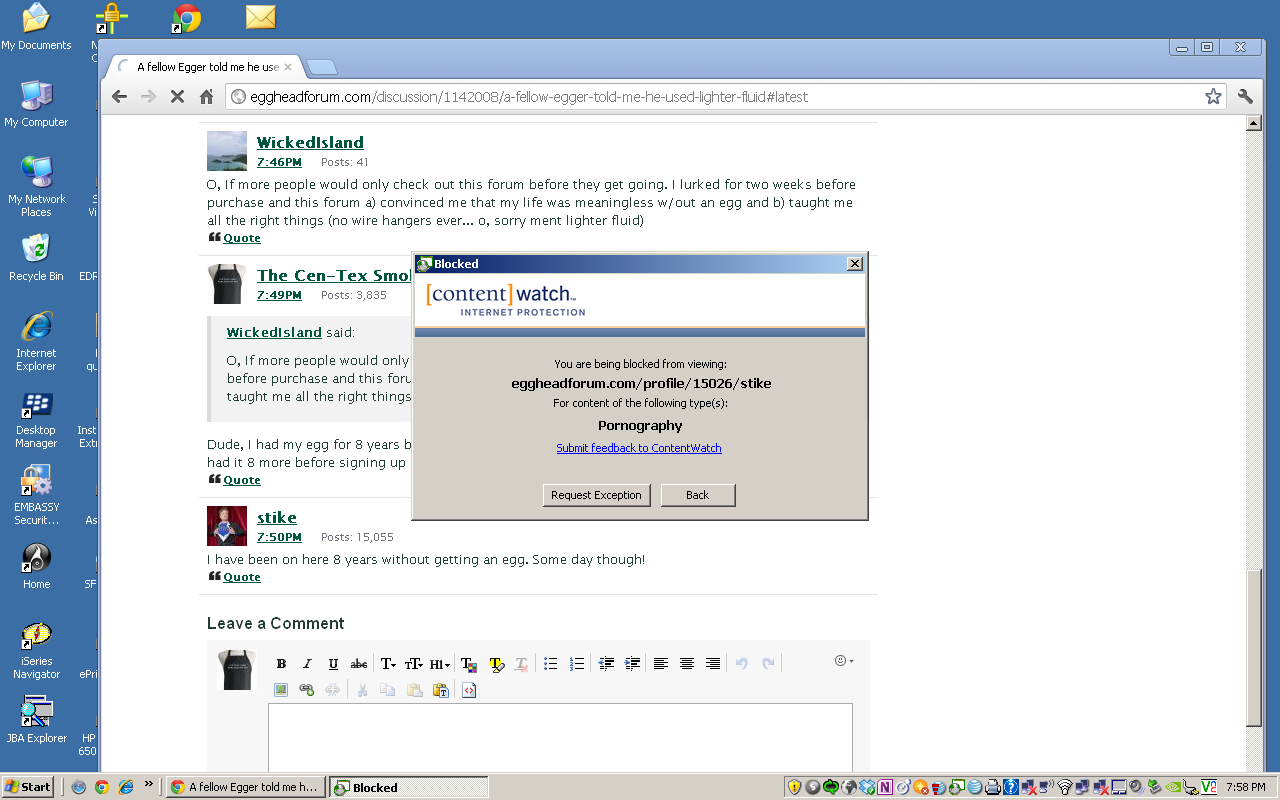This screenshot has height=800, width=1280.
Task: Click the Request Exception button
Action: [x=596, y=495]
